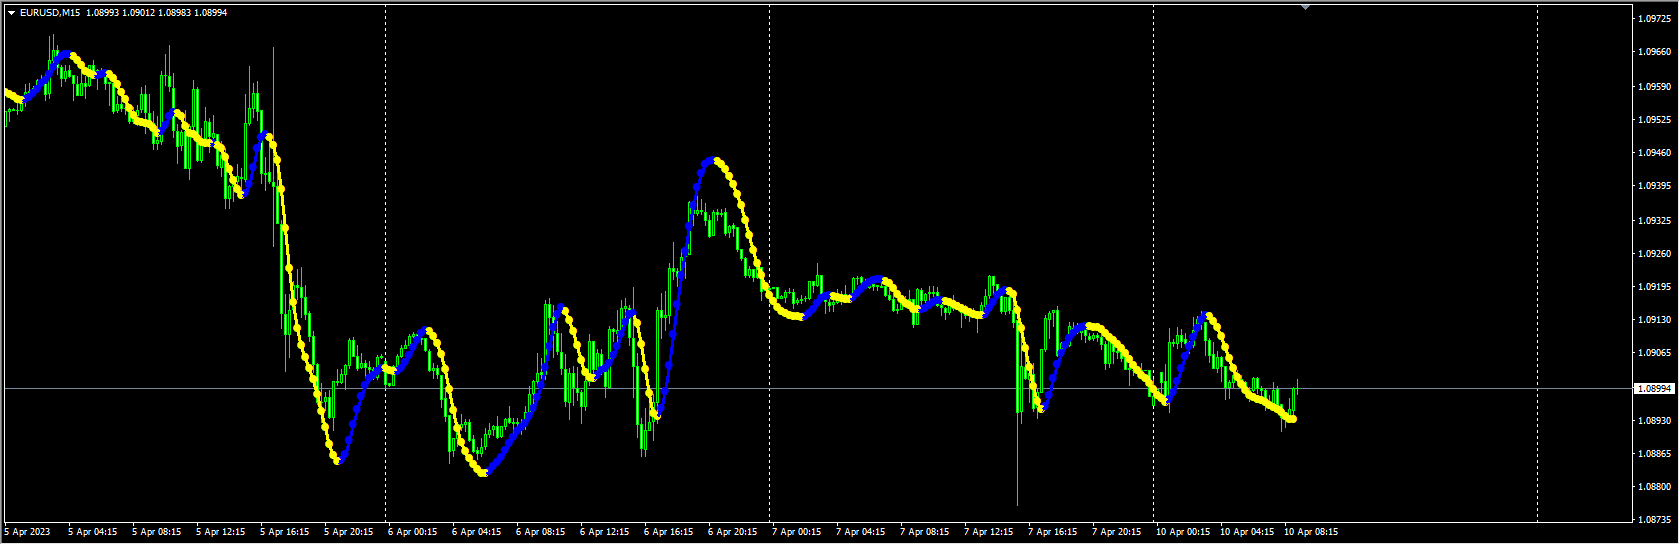The width and height of the screenshot is (1680, 545).
Task: Click time axis label 6 Apr 20:15
Action: coord(733,532)
